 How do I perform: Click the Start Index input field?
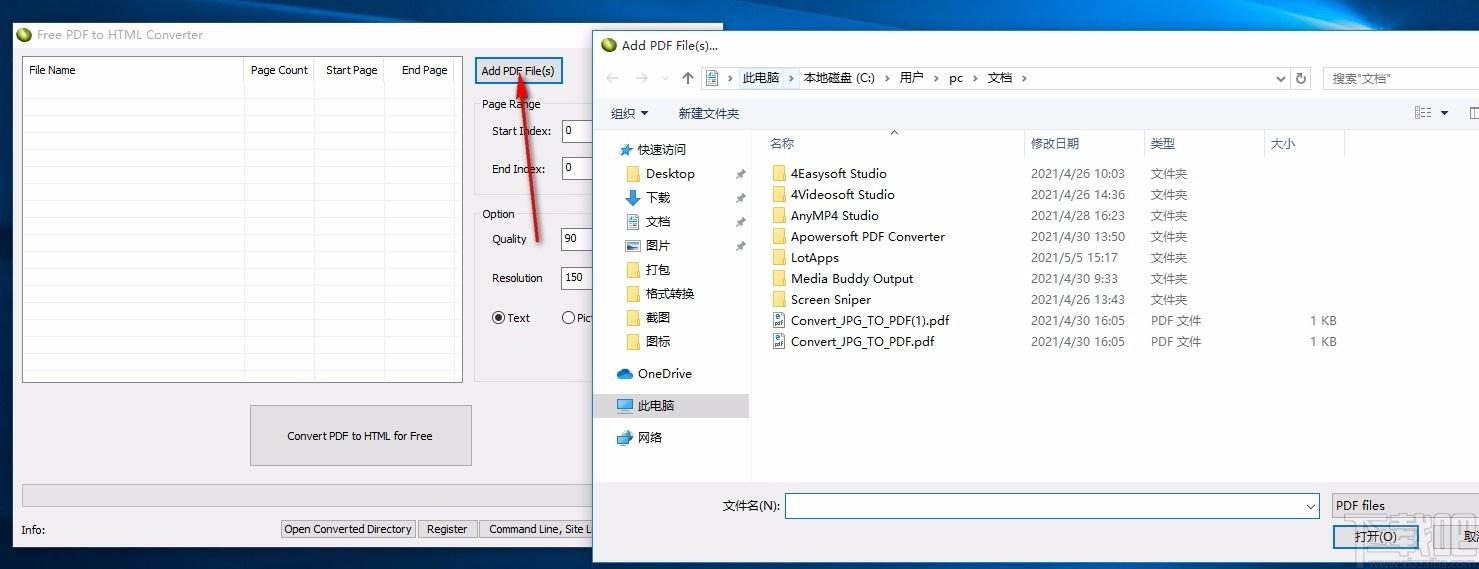click(x=577, y=130)
